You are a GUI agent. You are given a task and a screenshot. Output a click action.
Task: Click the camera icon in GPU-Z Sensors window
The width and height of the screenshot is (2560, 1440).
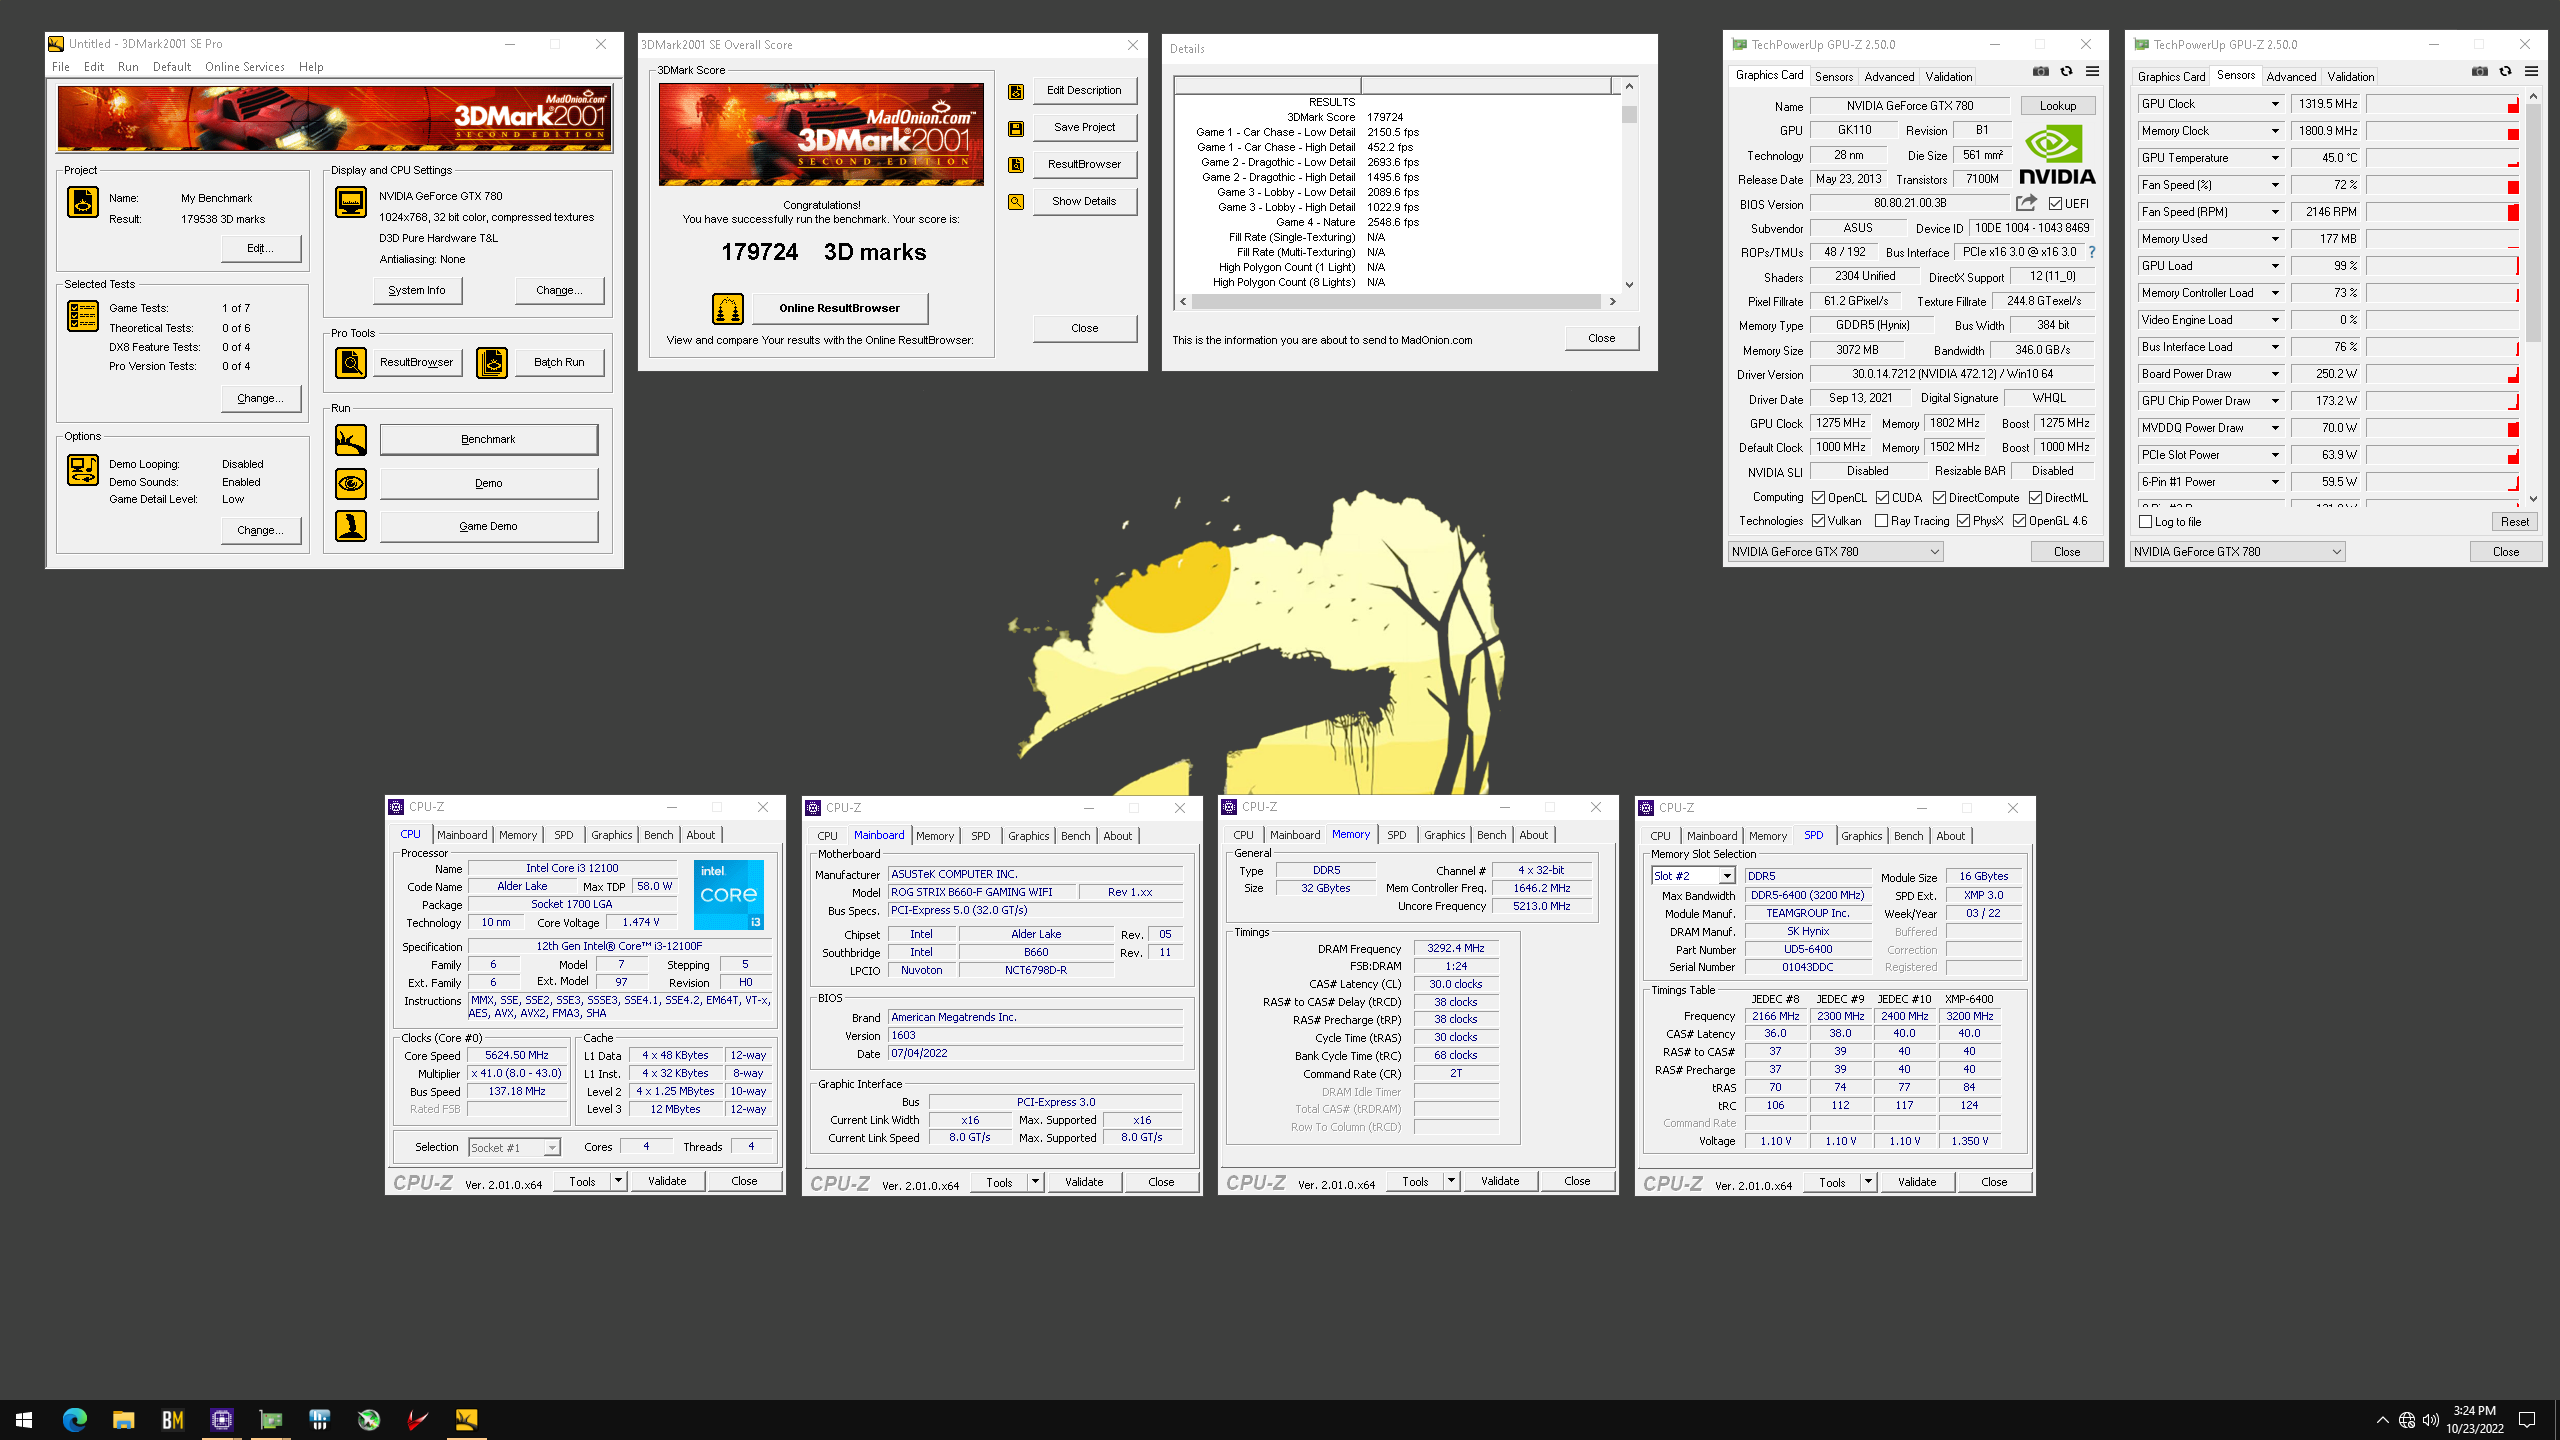click(x=2480, y=72)
